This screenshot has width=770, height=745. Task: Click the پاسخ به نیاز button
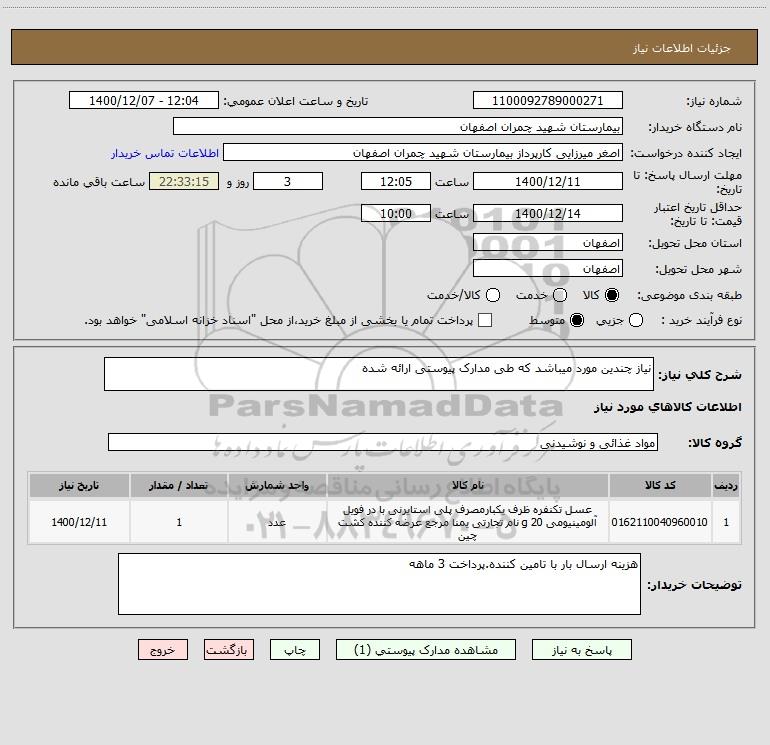pos(581,650)
